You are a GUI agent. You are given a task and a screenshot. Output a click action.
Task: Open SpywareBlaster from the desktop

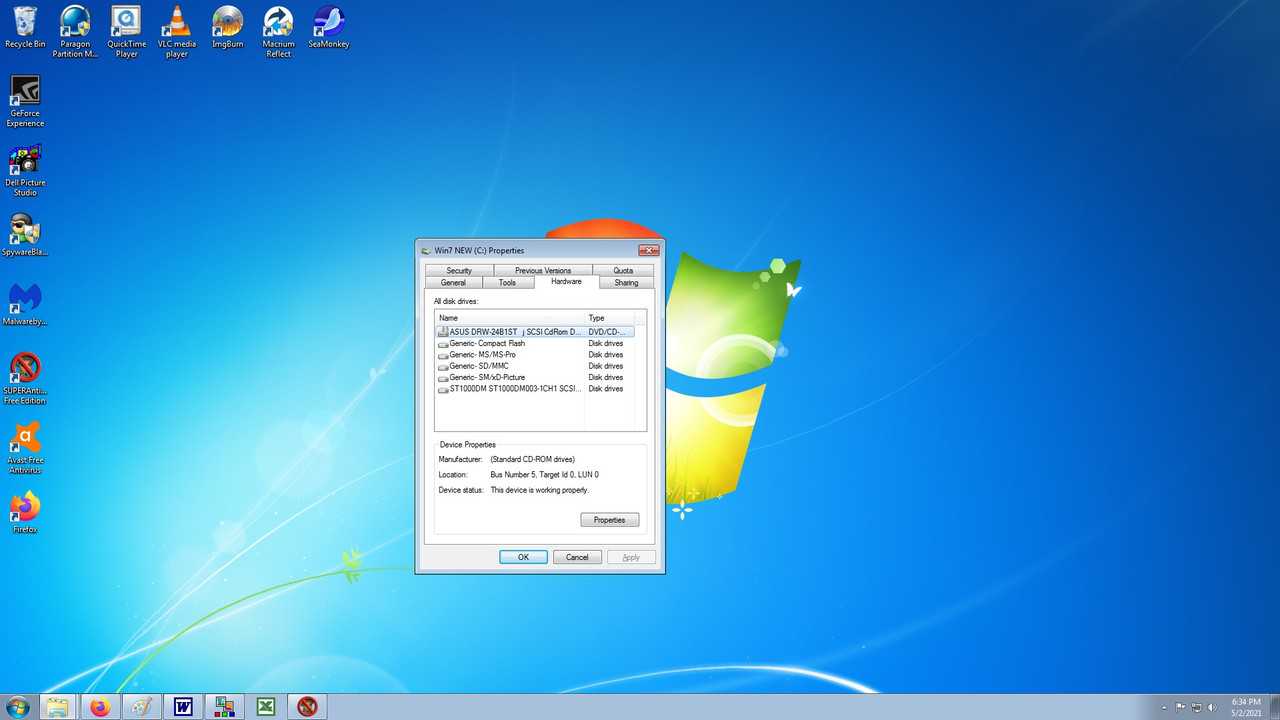[25, 230]
